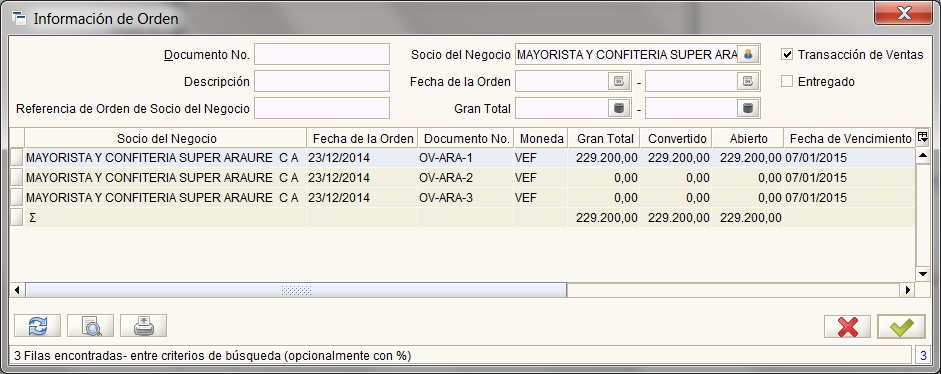Viewport: 941px width, 374px height.
Task: Open calculator for minimum Gran Total
Action: coord(619,108)
